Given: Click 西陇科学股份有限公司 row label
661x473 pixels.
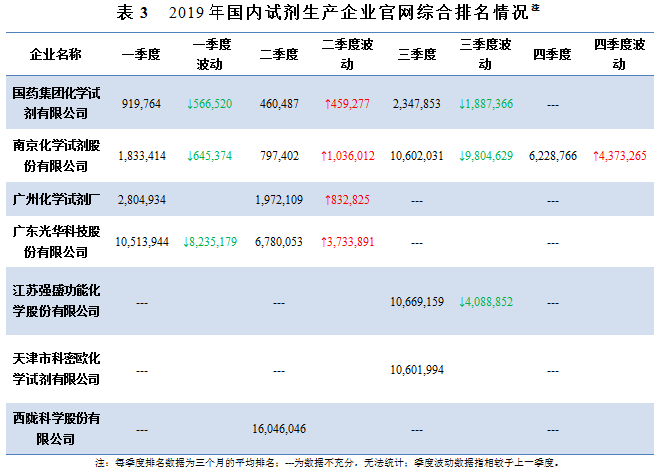Looking at the screenshot, I should click(x=57, y=428).
